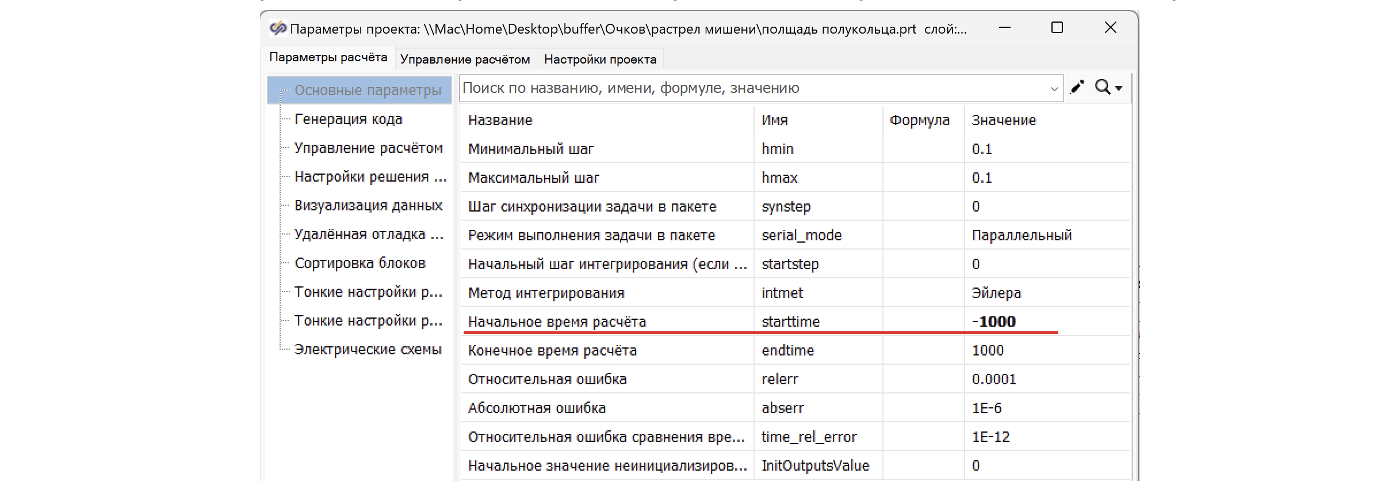Click the pencil edit icon beside search
The width and height of the screenshot is (1376, 486).
pyautogui.click(x=1077, y=88)
